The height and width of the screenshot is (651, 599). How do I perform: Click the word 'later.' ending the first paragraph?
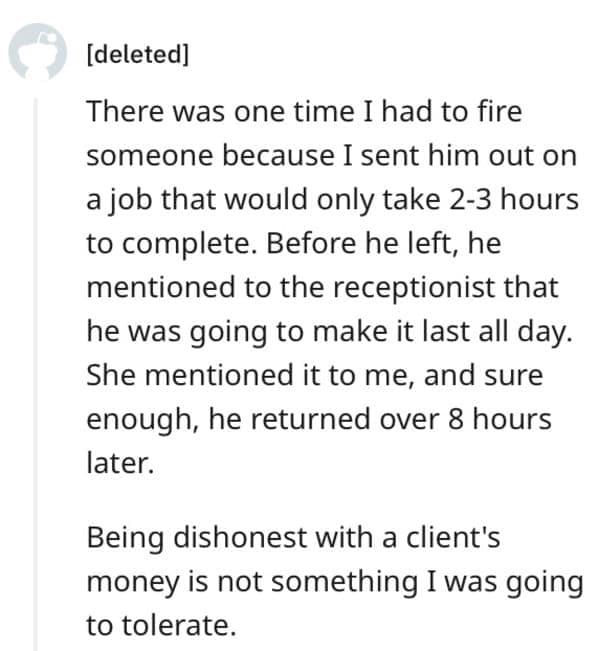click(120, 463)
